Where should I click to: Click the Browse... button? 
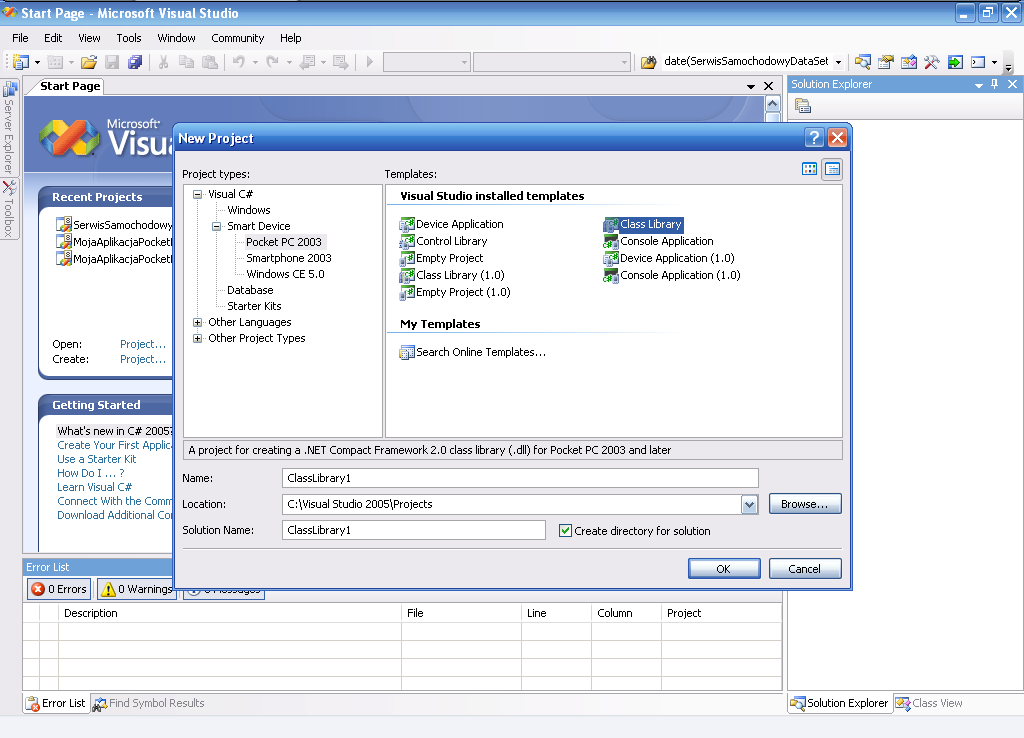pos(805,504)
